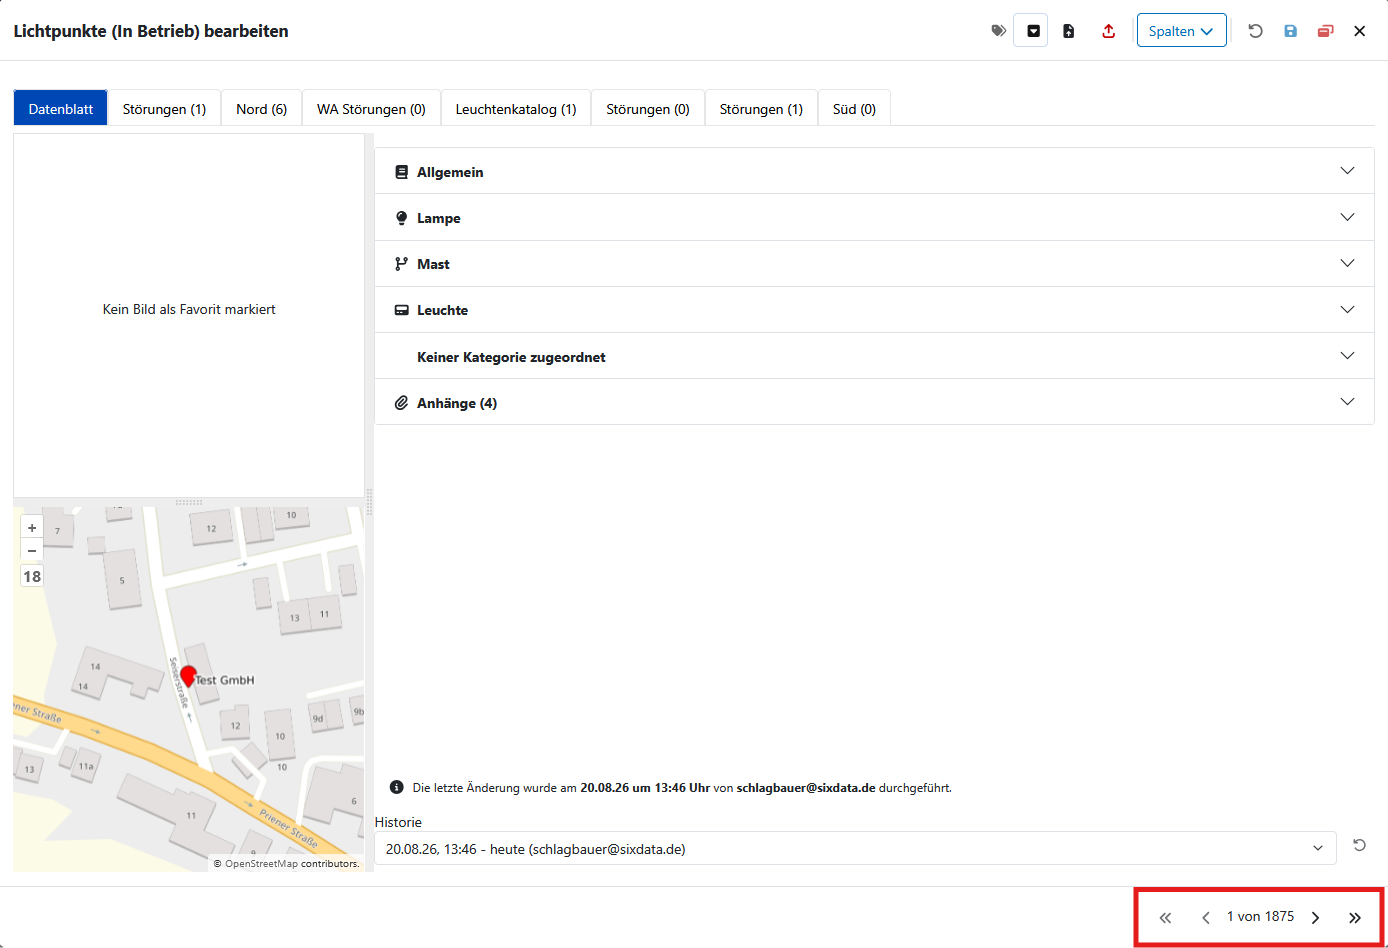Click the reset icon beside Historie
Screen dimensions: 1388x948
click(x=1360, y=845)
